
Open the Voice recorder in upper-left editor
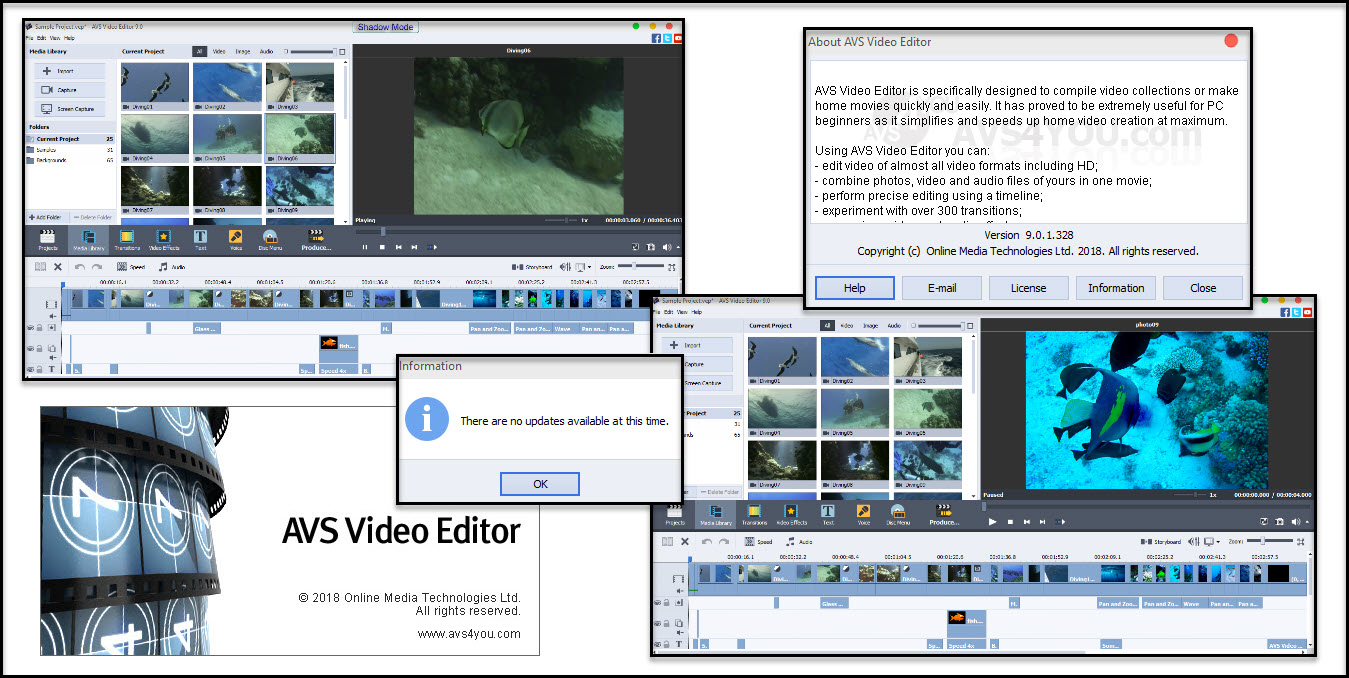tap(236, 239)
